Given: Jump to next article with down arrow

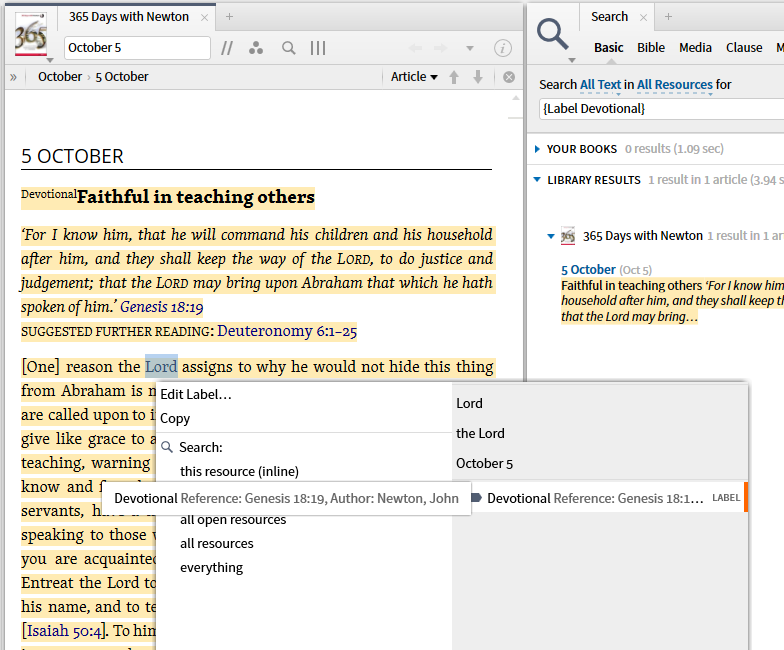Looking at the screenshot, I should [x=478, y=77].
